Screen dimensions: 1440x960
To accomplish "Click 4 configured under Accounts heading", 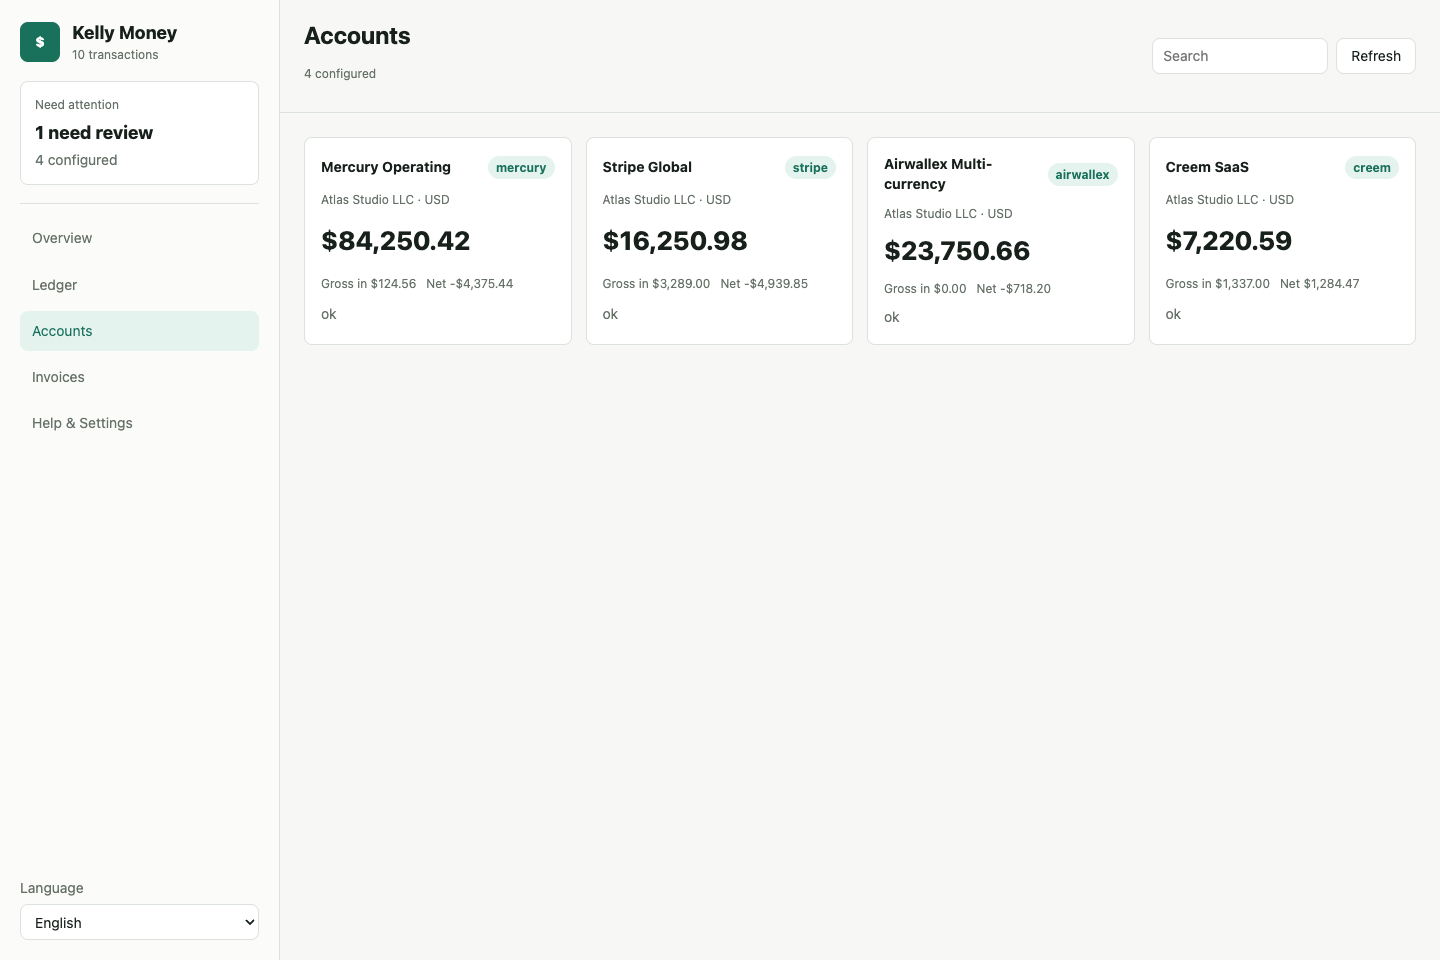I will tap(340, 74).
